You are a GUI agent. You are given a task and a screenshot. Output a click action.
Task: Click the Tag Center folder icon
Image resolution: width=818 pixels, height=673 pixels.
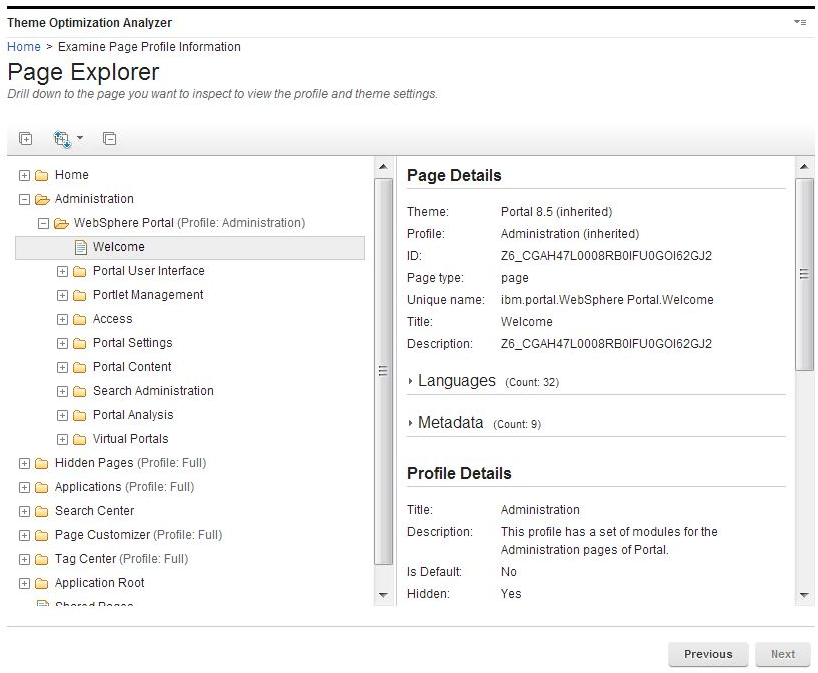[42, 559]
